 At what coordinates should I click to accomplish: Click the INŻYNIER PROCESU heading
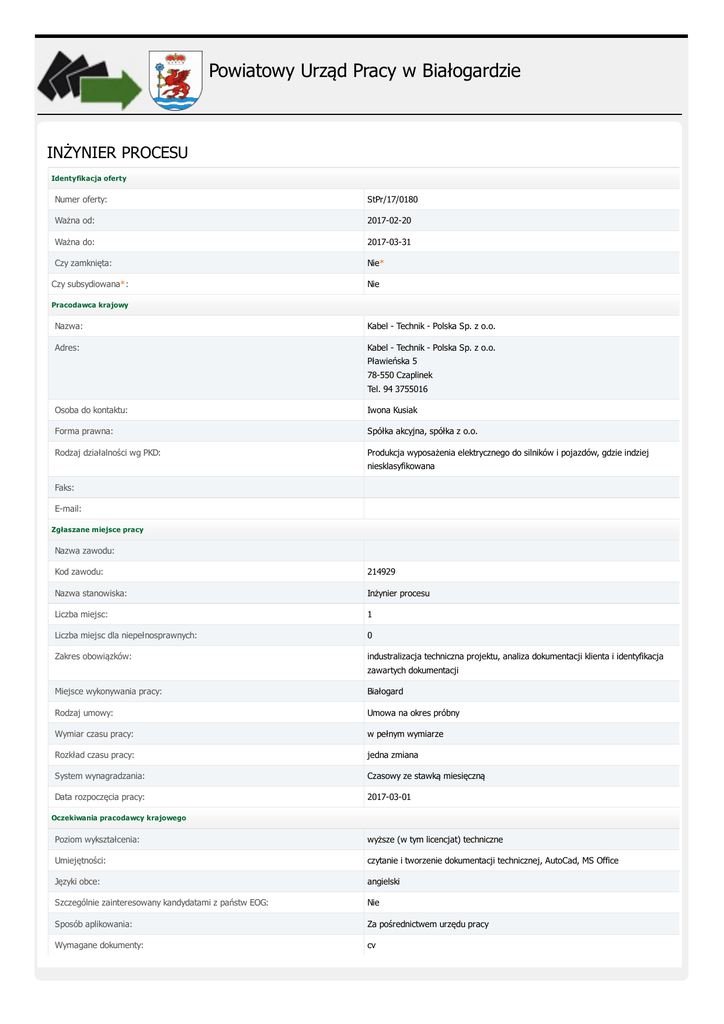(x=117, y=153)
